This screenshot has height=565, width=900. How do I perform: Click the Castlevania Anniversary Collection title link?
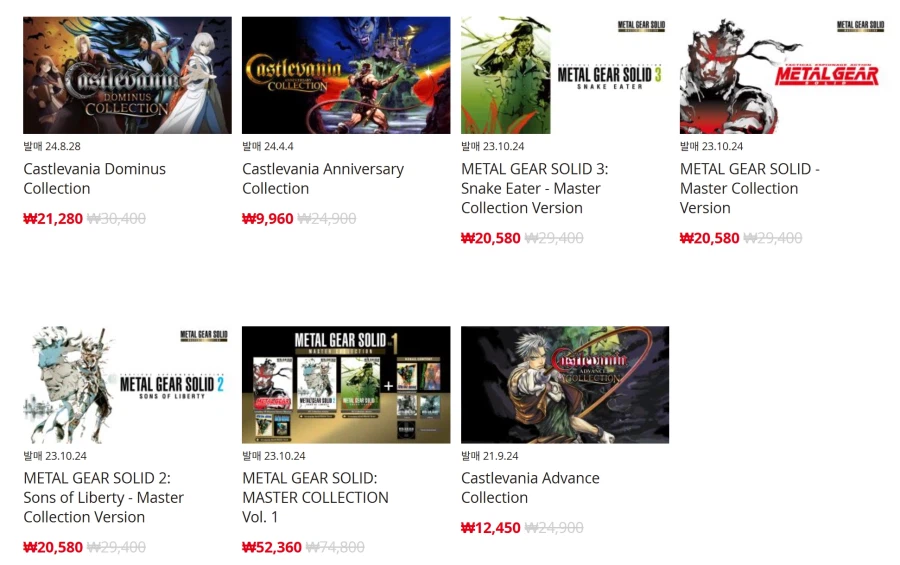tap(323, 179)
